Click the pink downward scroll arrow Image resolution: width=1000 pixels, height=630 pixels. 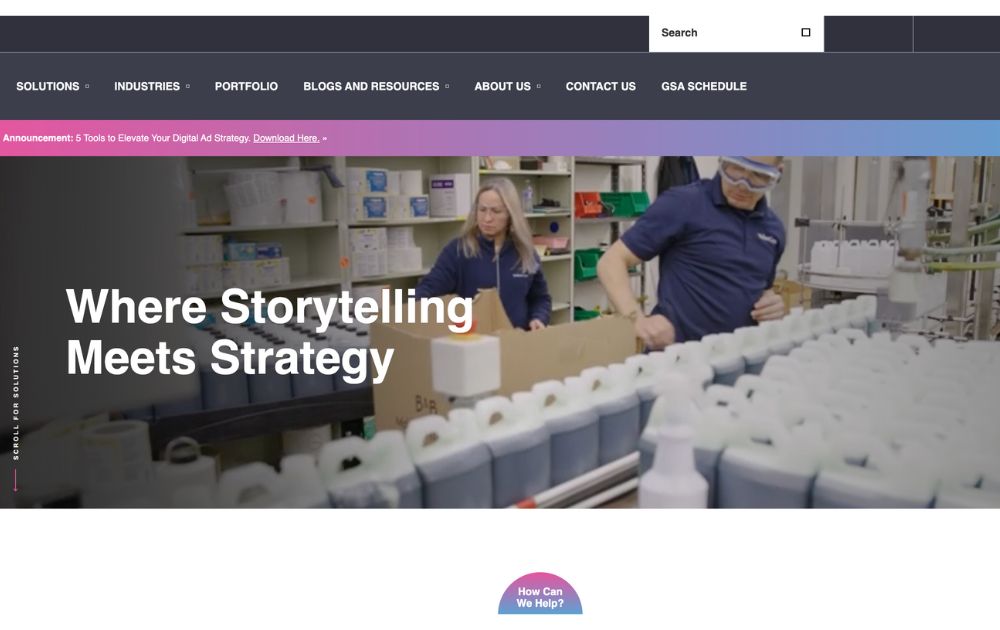click(15, 480)
